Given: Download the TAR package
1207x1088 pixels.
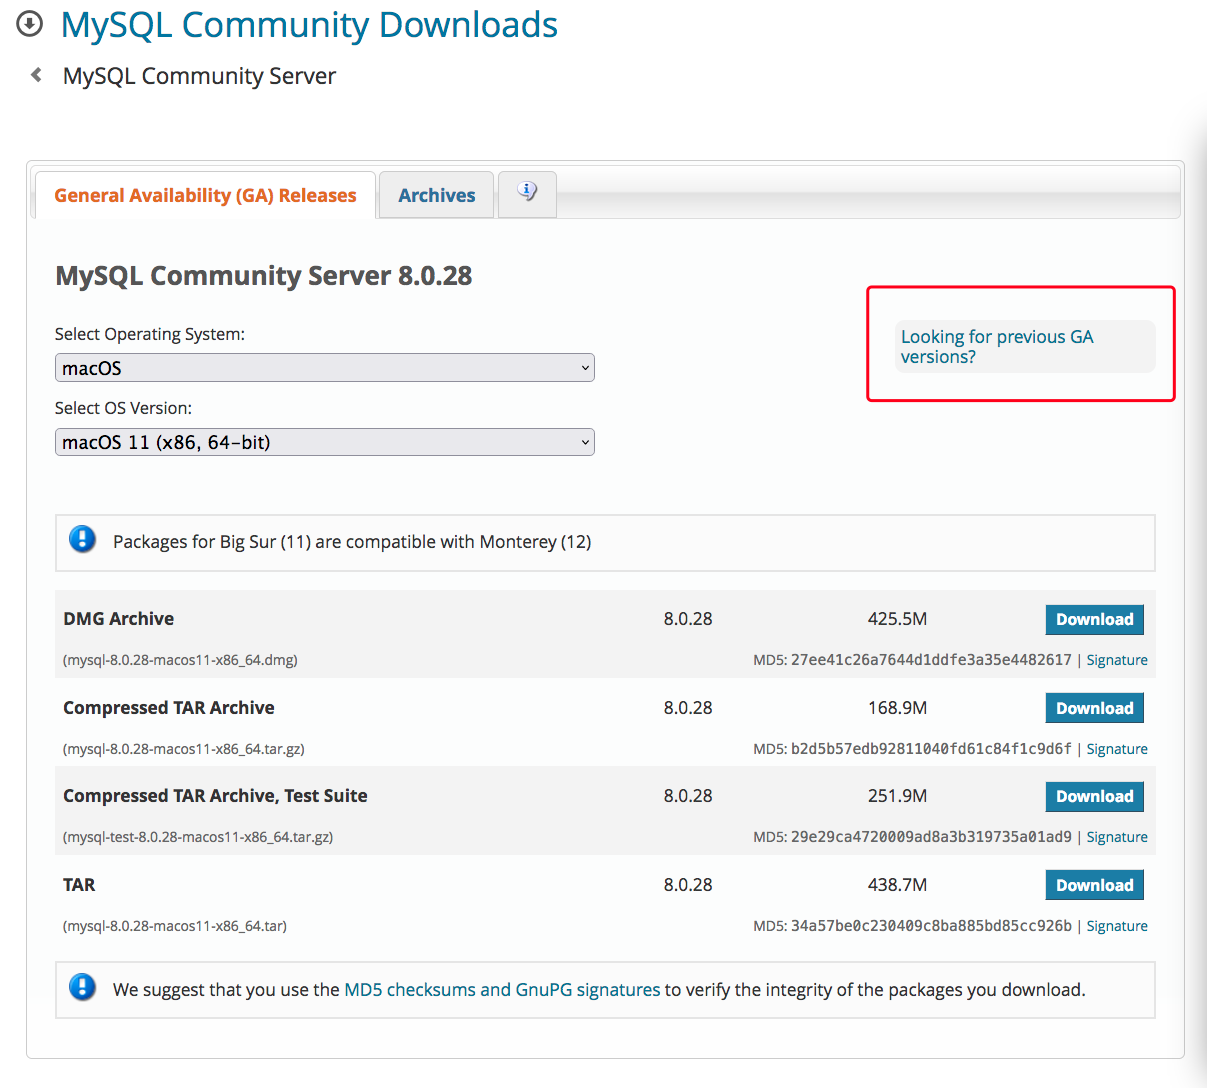Looking at the screenshot, I should 1095,885.
